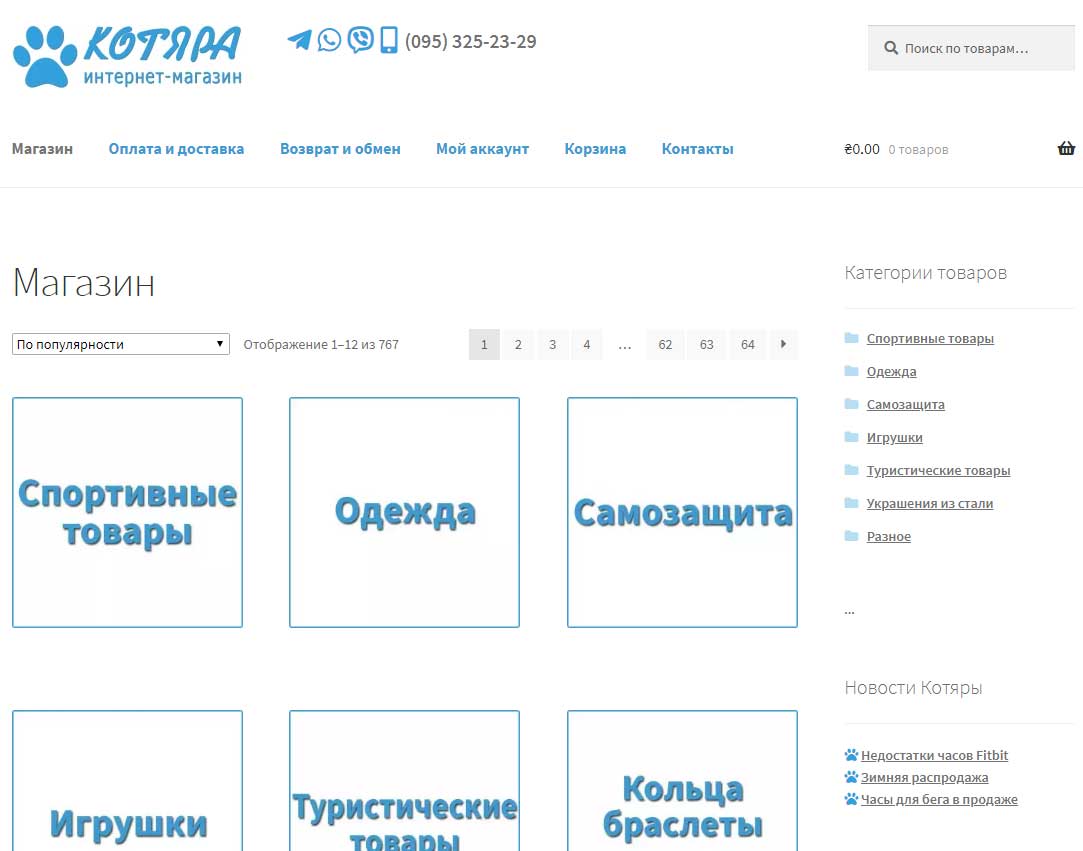Go to page 2 of products
1083x851 pixels.
click(x=518, y=344)
